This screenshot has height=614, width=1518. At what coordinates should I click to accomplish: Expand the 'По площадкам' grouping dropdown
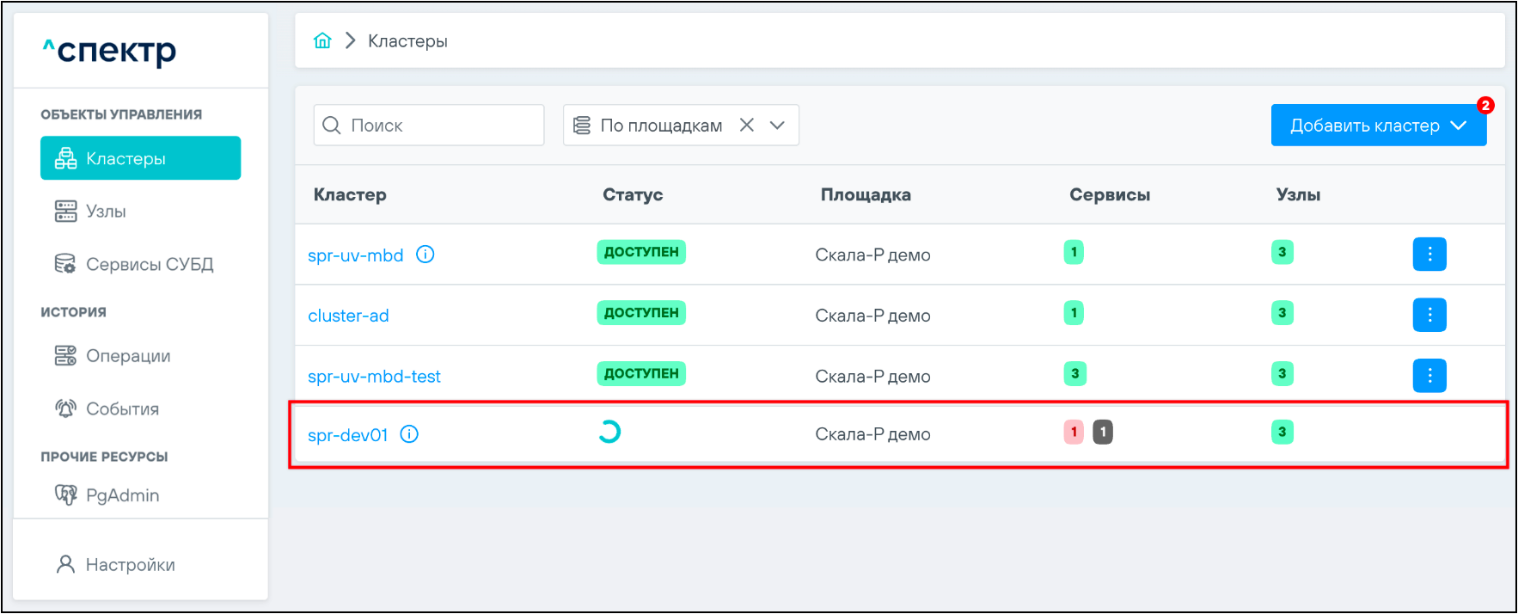pos(778,125)
